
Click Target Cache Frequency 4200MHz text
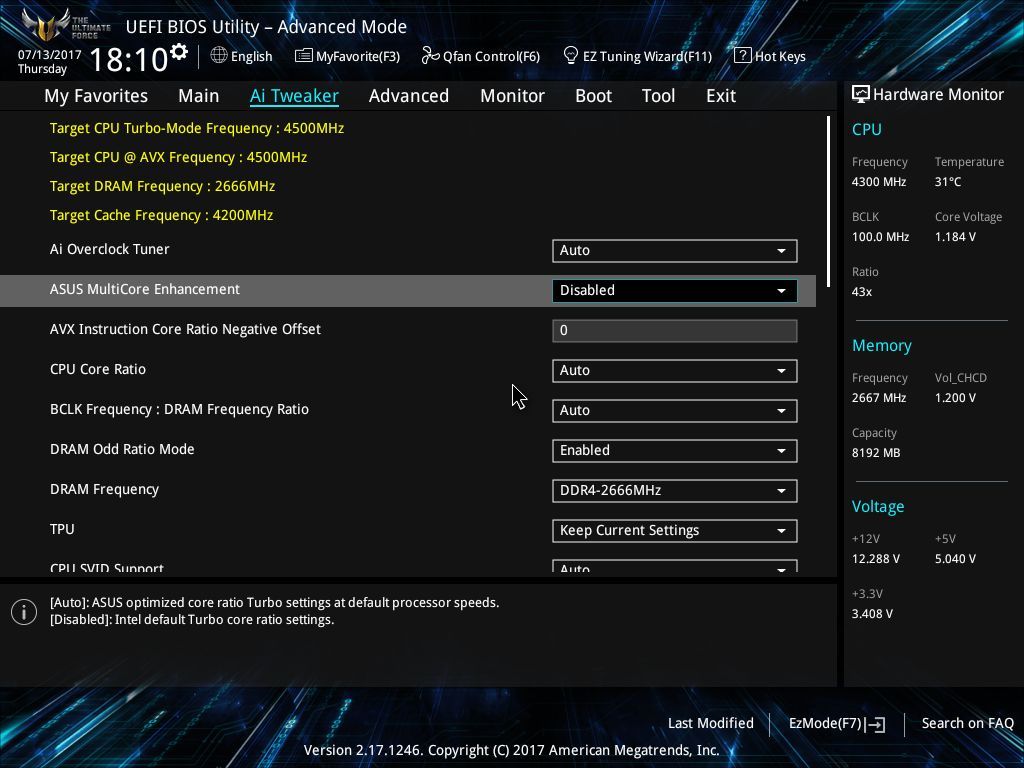pos(161,216)
